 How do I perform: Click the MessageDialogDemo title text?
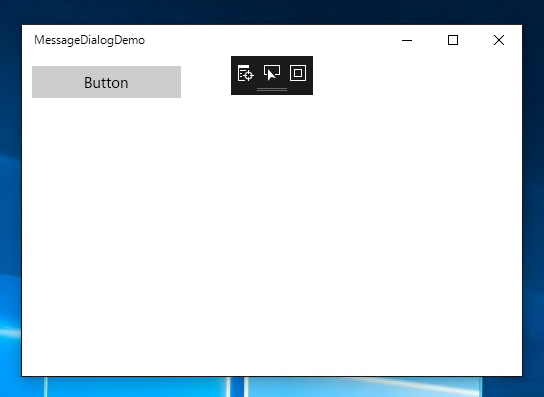[90, 40]
